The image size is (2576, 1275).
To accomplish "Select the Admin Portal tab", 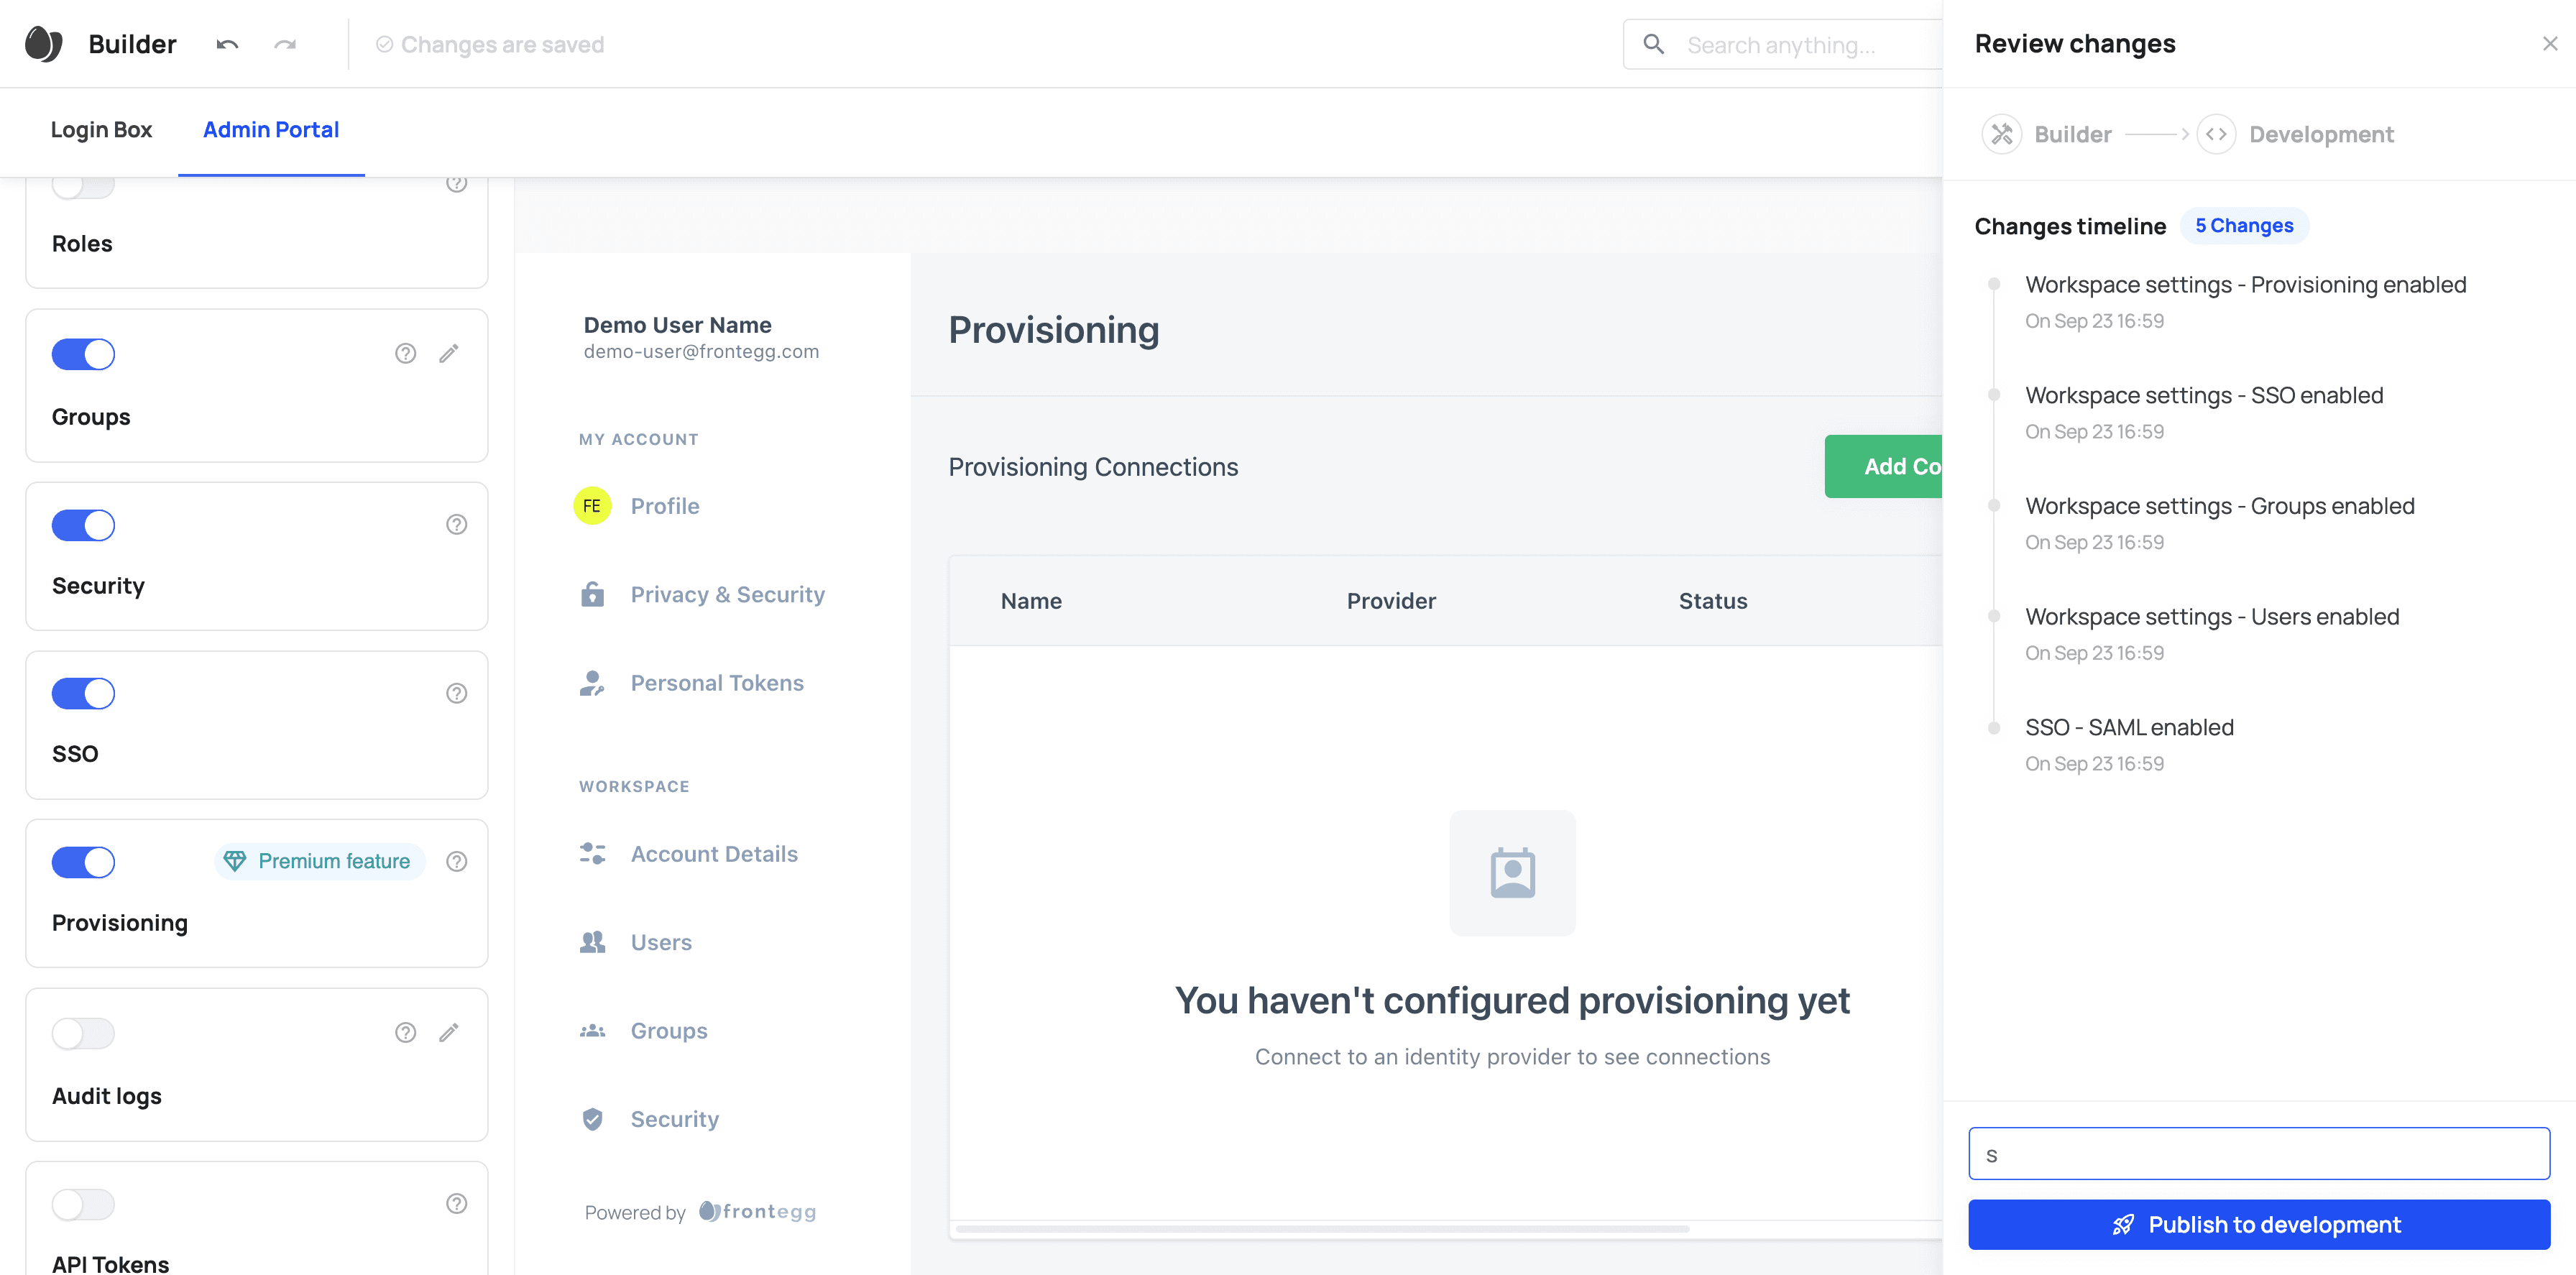I will point(271,130).
